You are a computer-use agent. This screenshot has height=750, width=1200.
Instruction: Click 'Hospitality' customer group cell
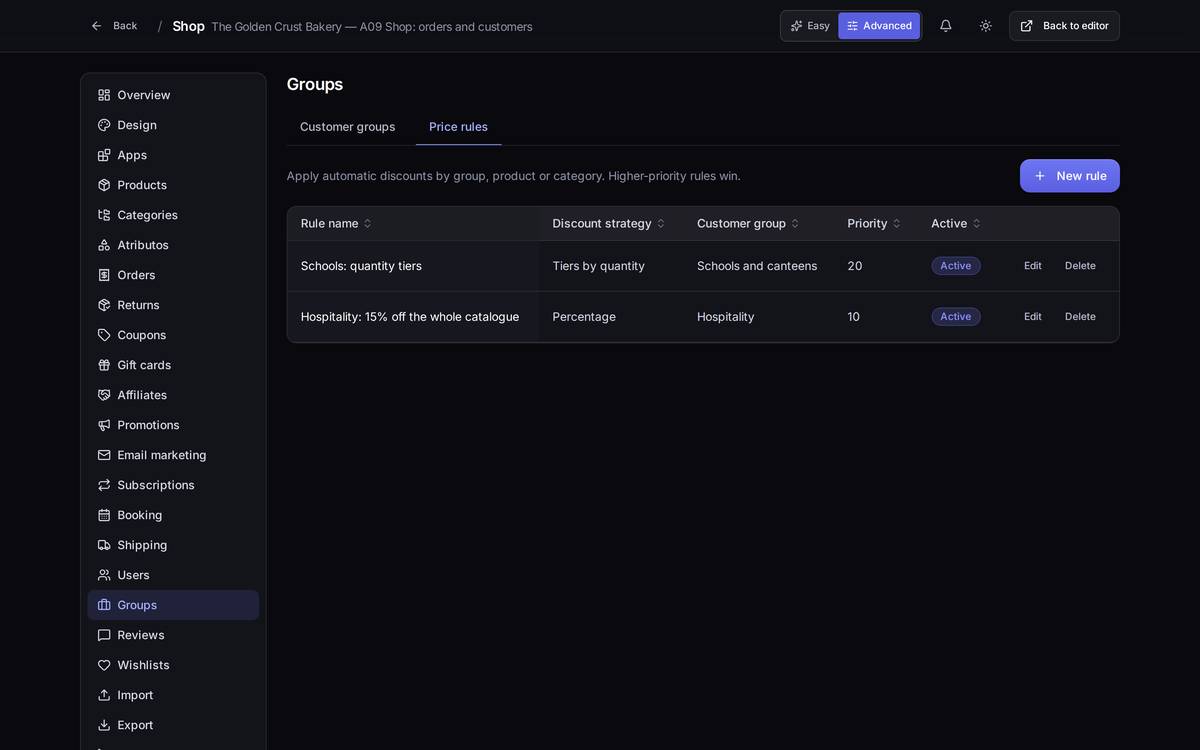pos(726,317)
